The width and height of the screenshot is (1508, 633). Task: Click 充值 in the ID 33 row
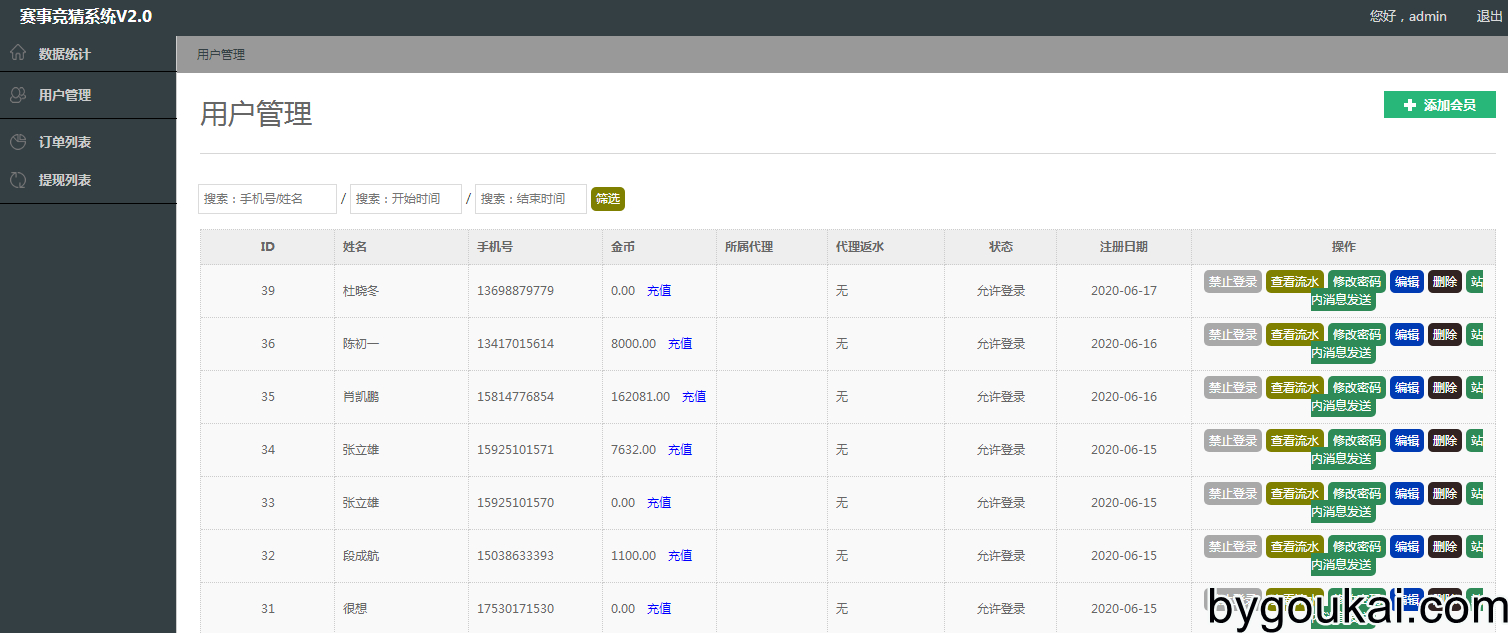[x=659, y=503]
